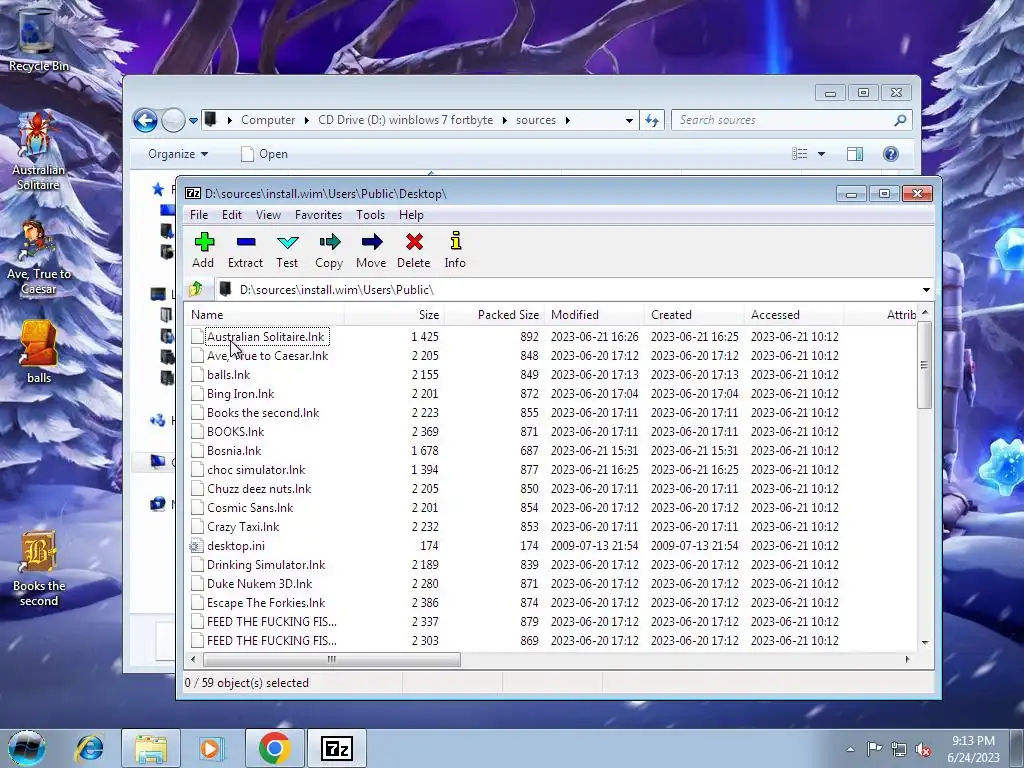Select the Crazy Taxi.lnk file row

click(x=549, y=527)
